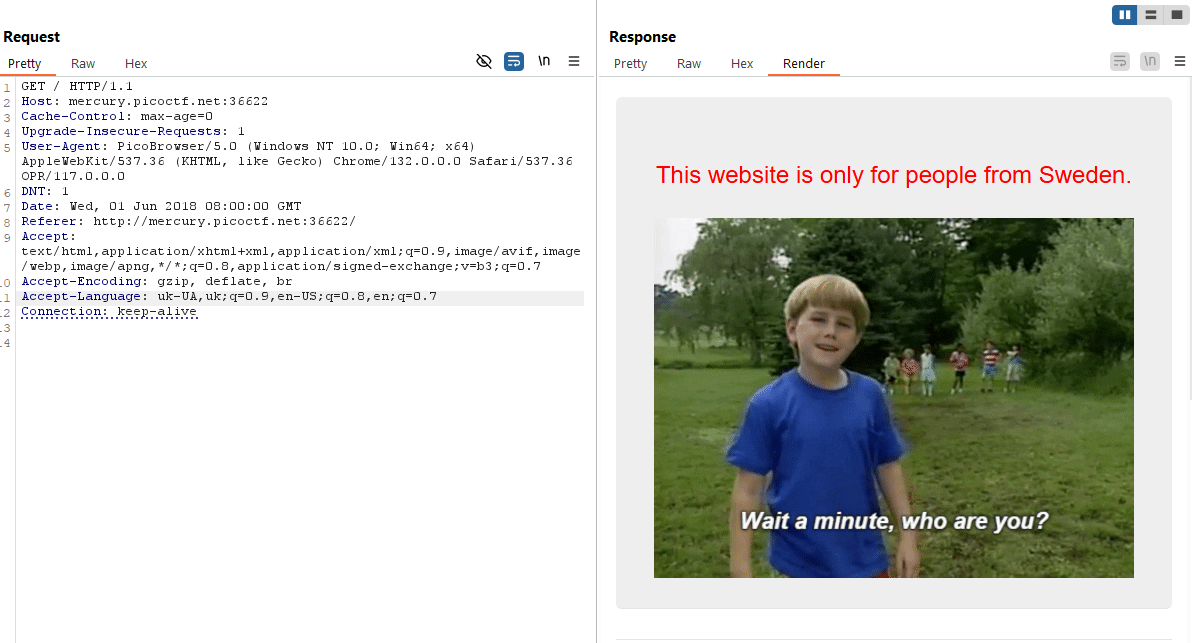The image size is (1192, 643).
Task: Click the Response newline \n icon
Action: click(x=1150, y=61)
